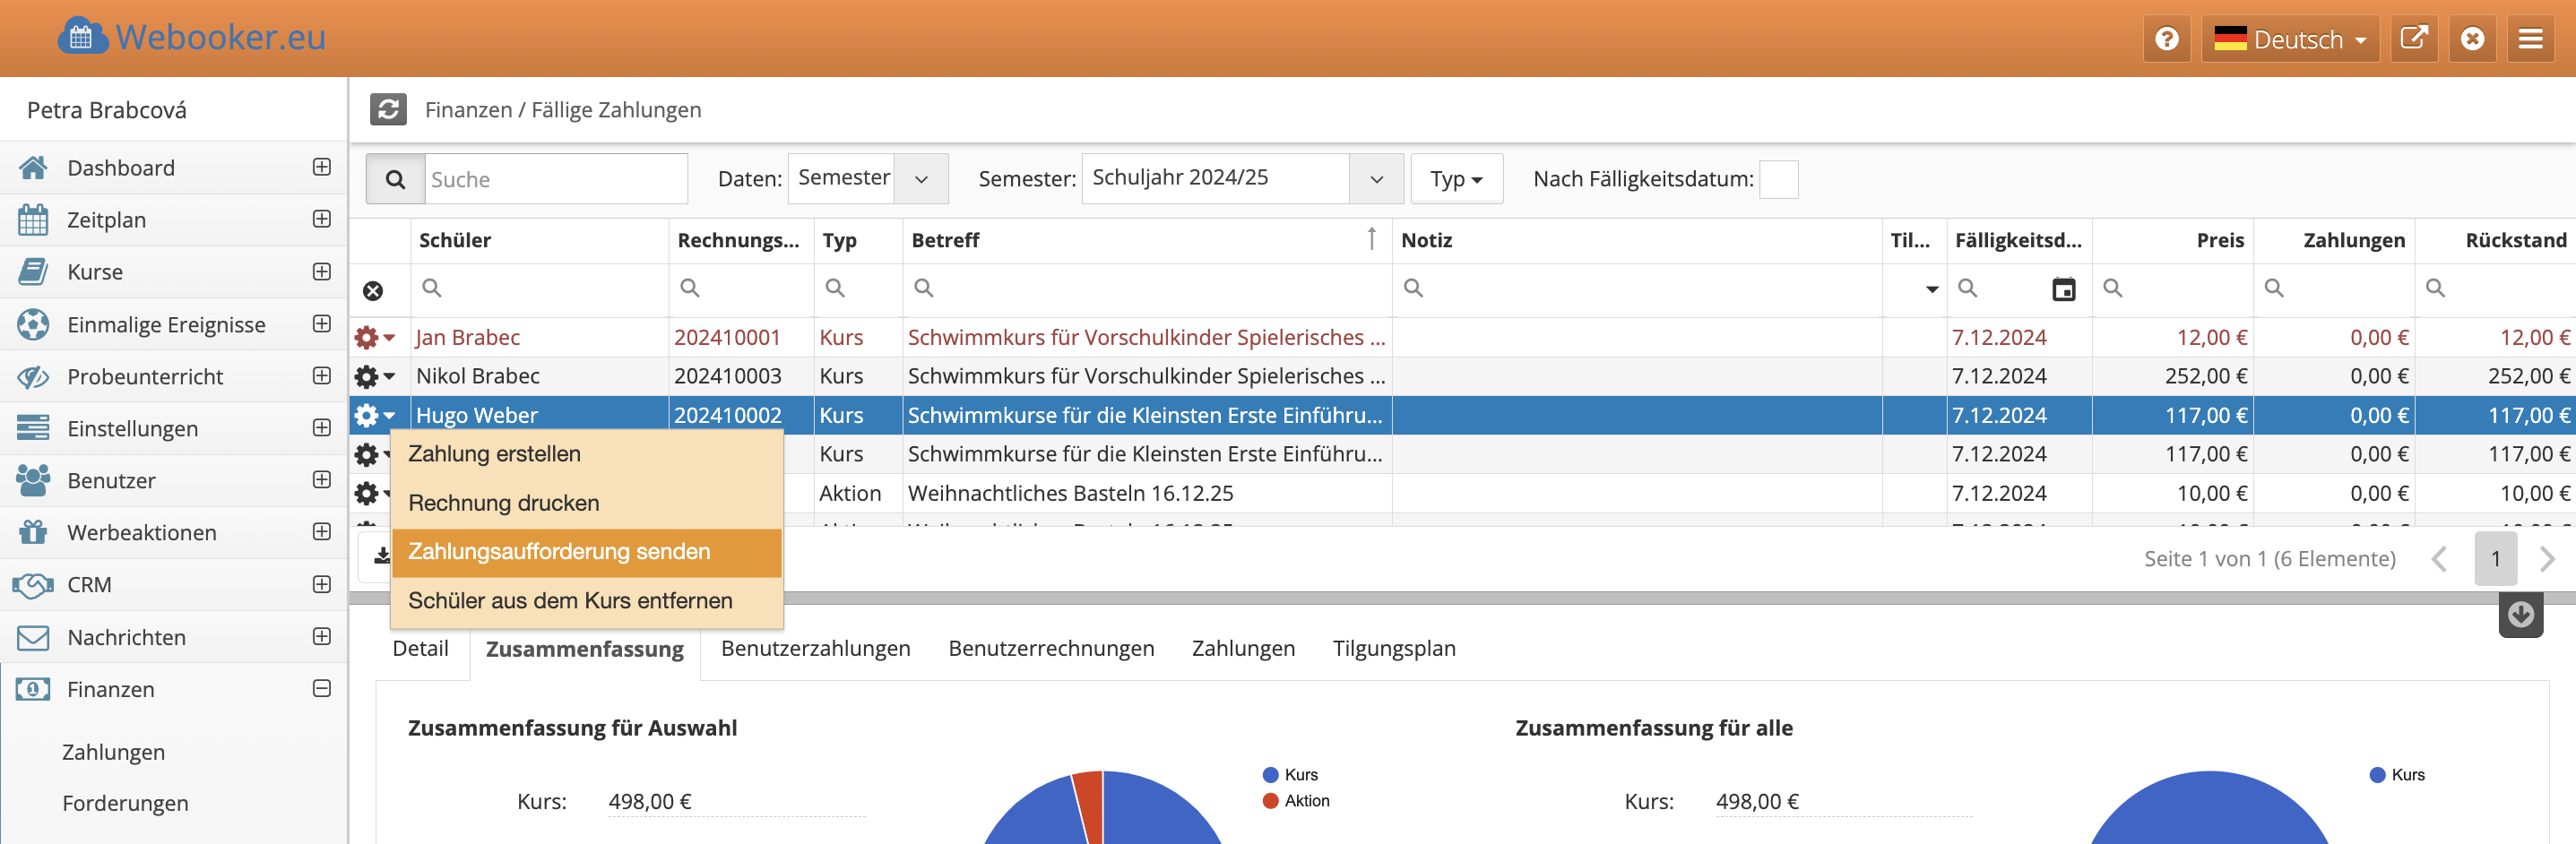2576x844 pixels.
Task: Switch to the Detail tab
Action: pyautogui.click(x=420, y=649)
